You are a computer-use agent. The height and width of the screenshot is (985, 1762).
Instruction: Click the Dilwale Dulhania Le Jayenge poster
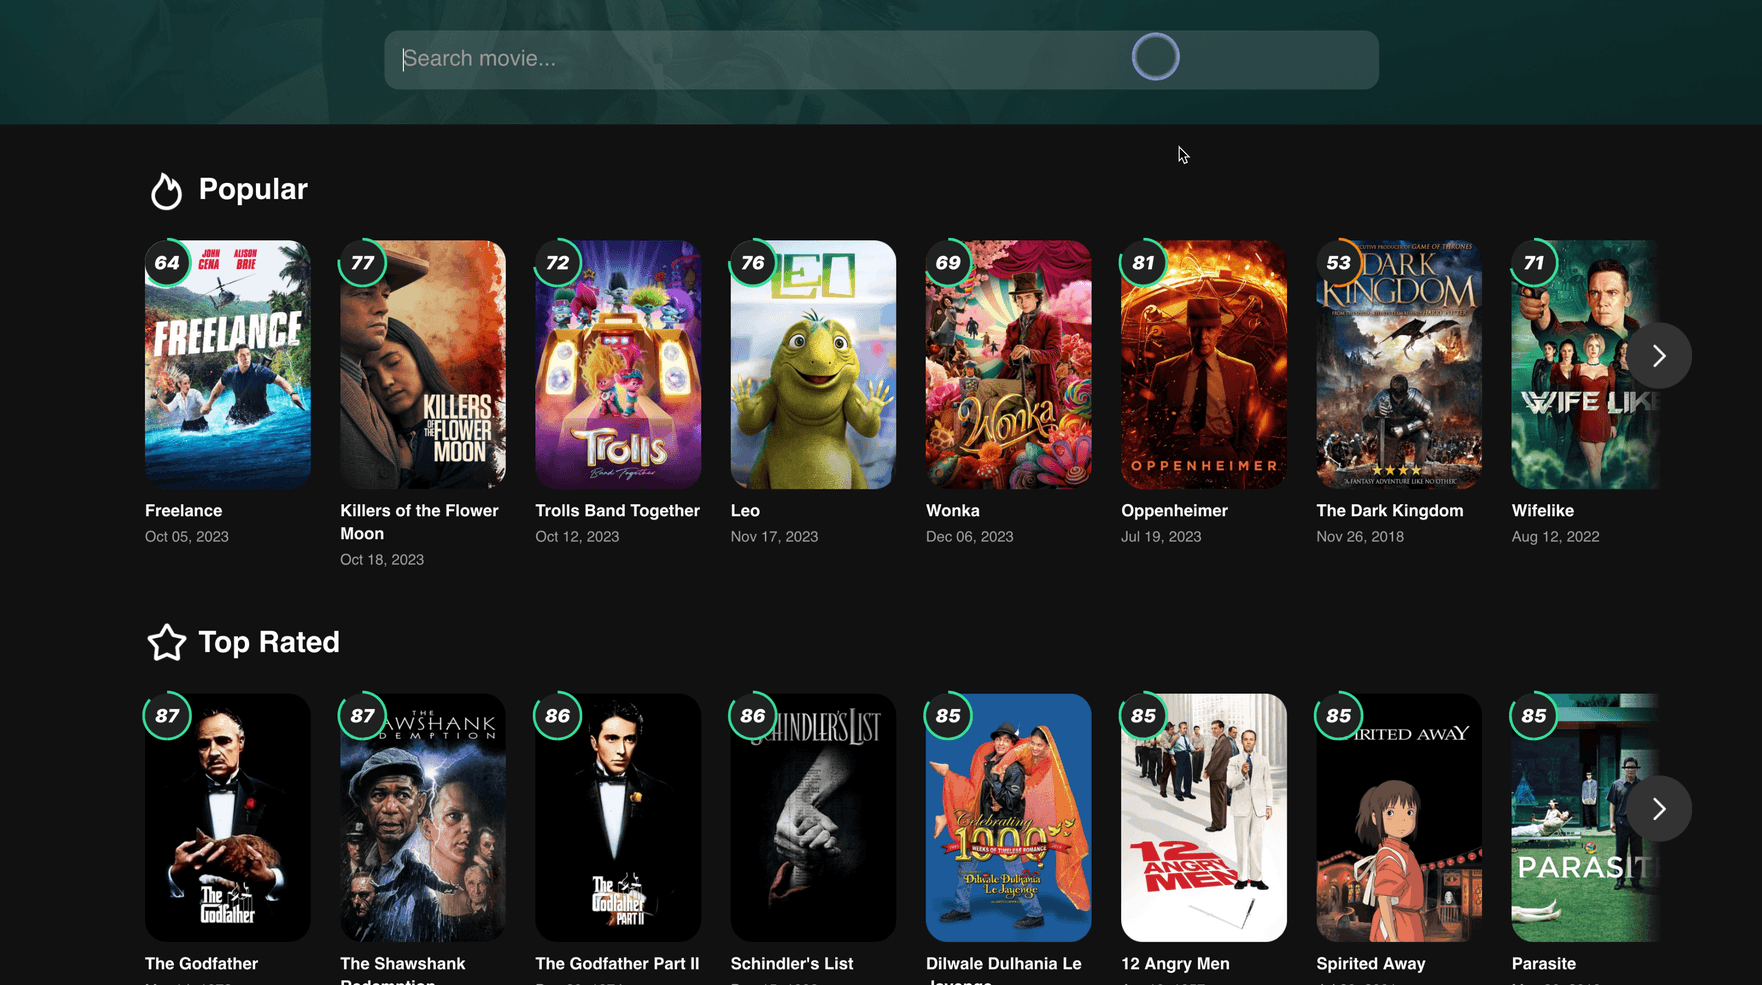(1008, 817)
